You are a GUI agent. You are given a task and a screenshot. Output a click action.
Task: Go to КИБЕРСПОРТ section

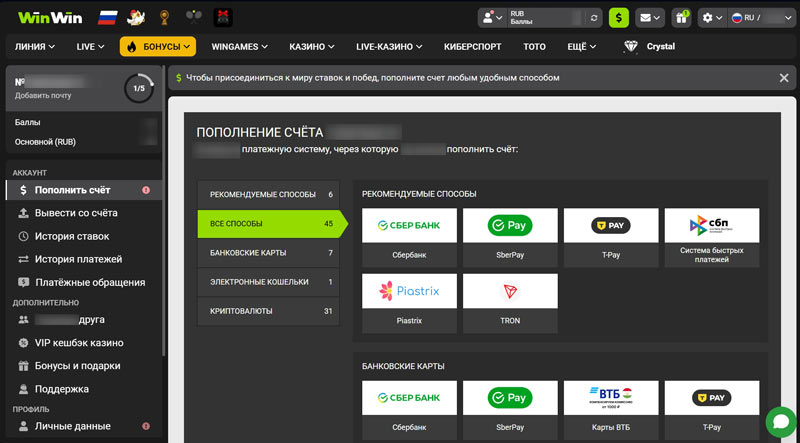[472, 46]
